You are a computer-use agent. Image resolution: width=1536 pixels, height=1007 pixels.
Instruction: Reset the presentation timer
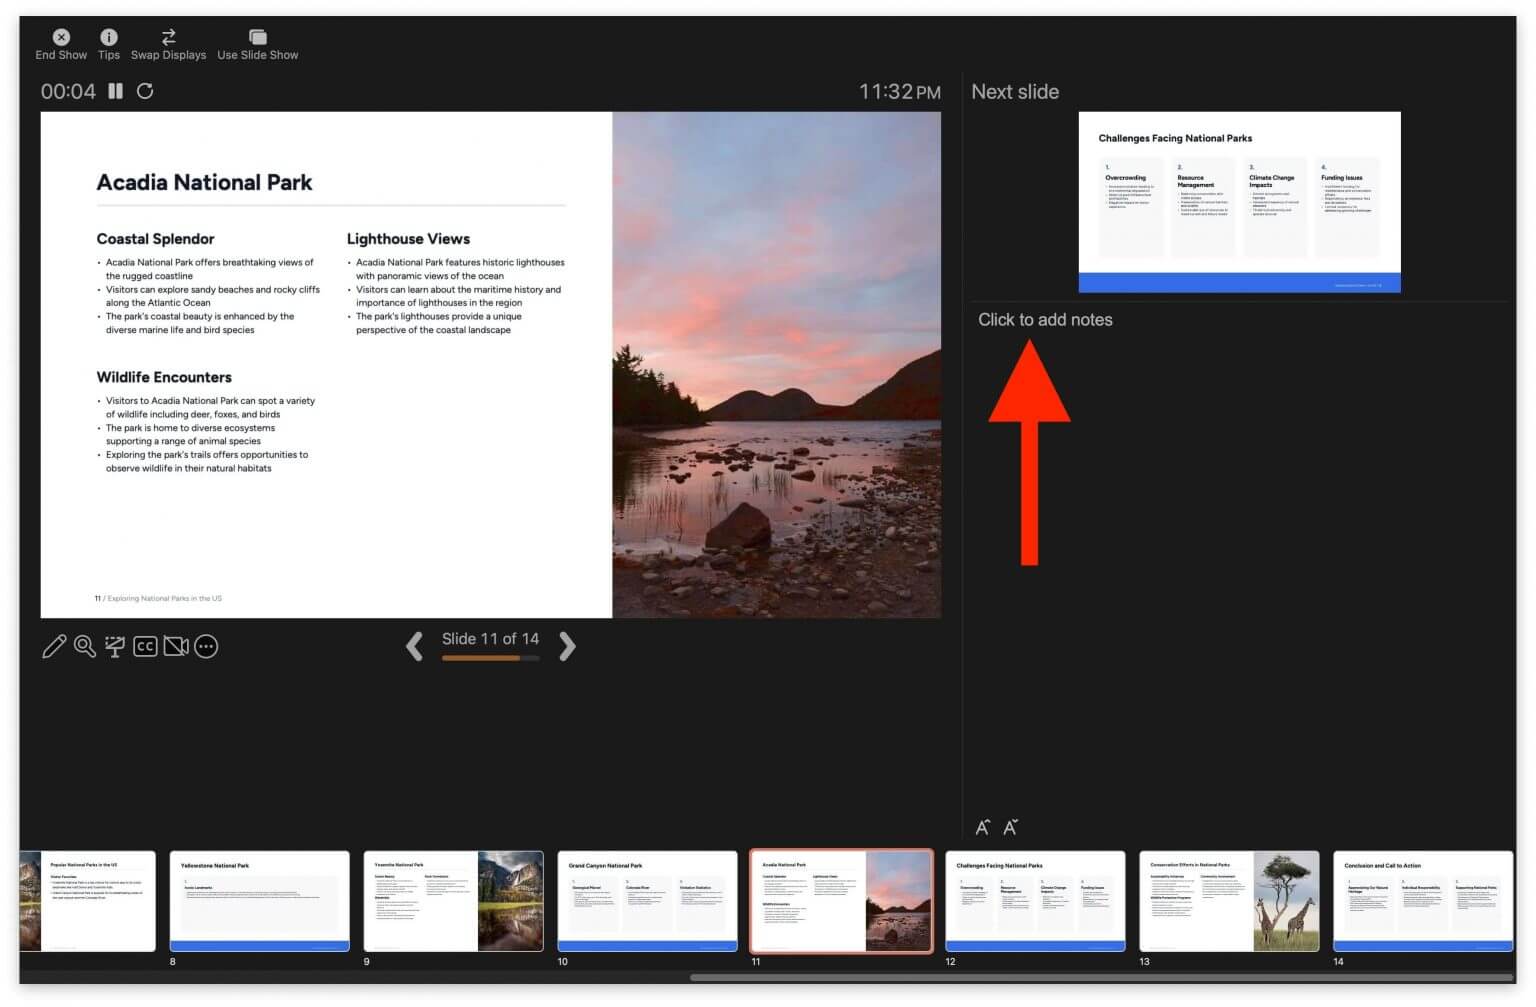tap(145, 91)
